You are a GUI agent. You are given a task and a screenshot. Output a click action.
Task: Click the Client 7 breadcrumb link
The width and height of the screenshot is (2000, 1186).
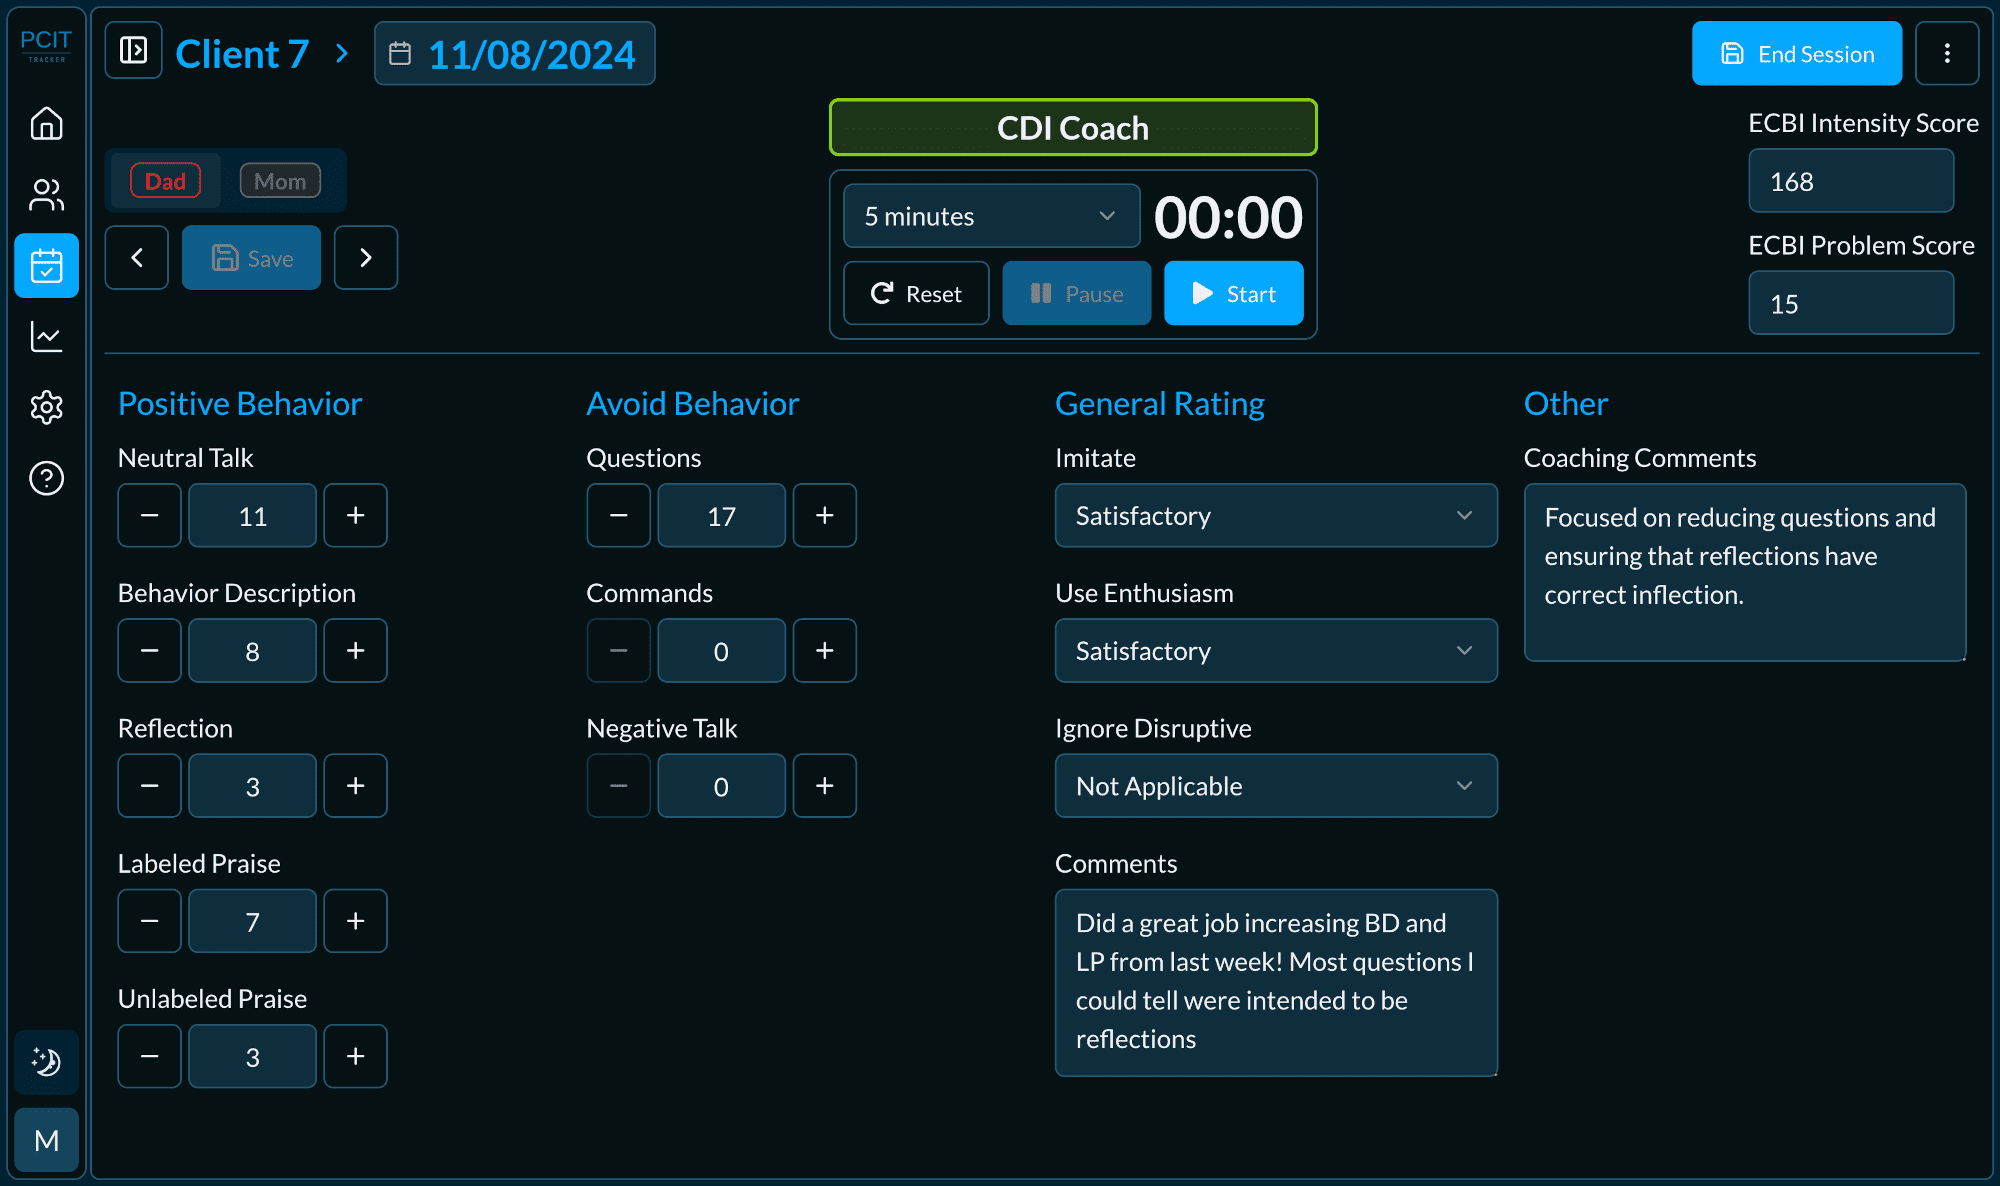pos(242,54)
